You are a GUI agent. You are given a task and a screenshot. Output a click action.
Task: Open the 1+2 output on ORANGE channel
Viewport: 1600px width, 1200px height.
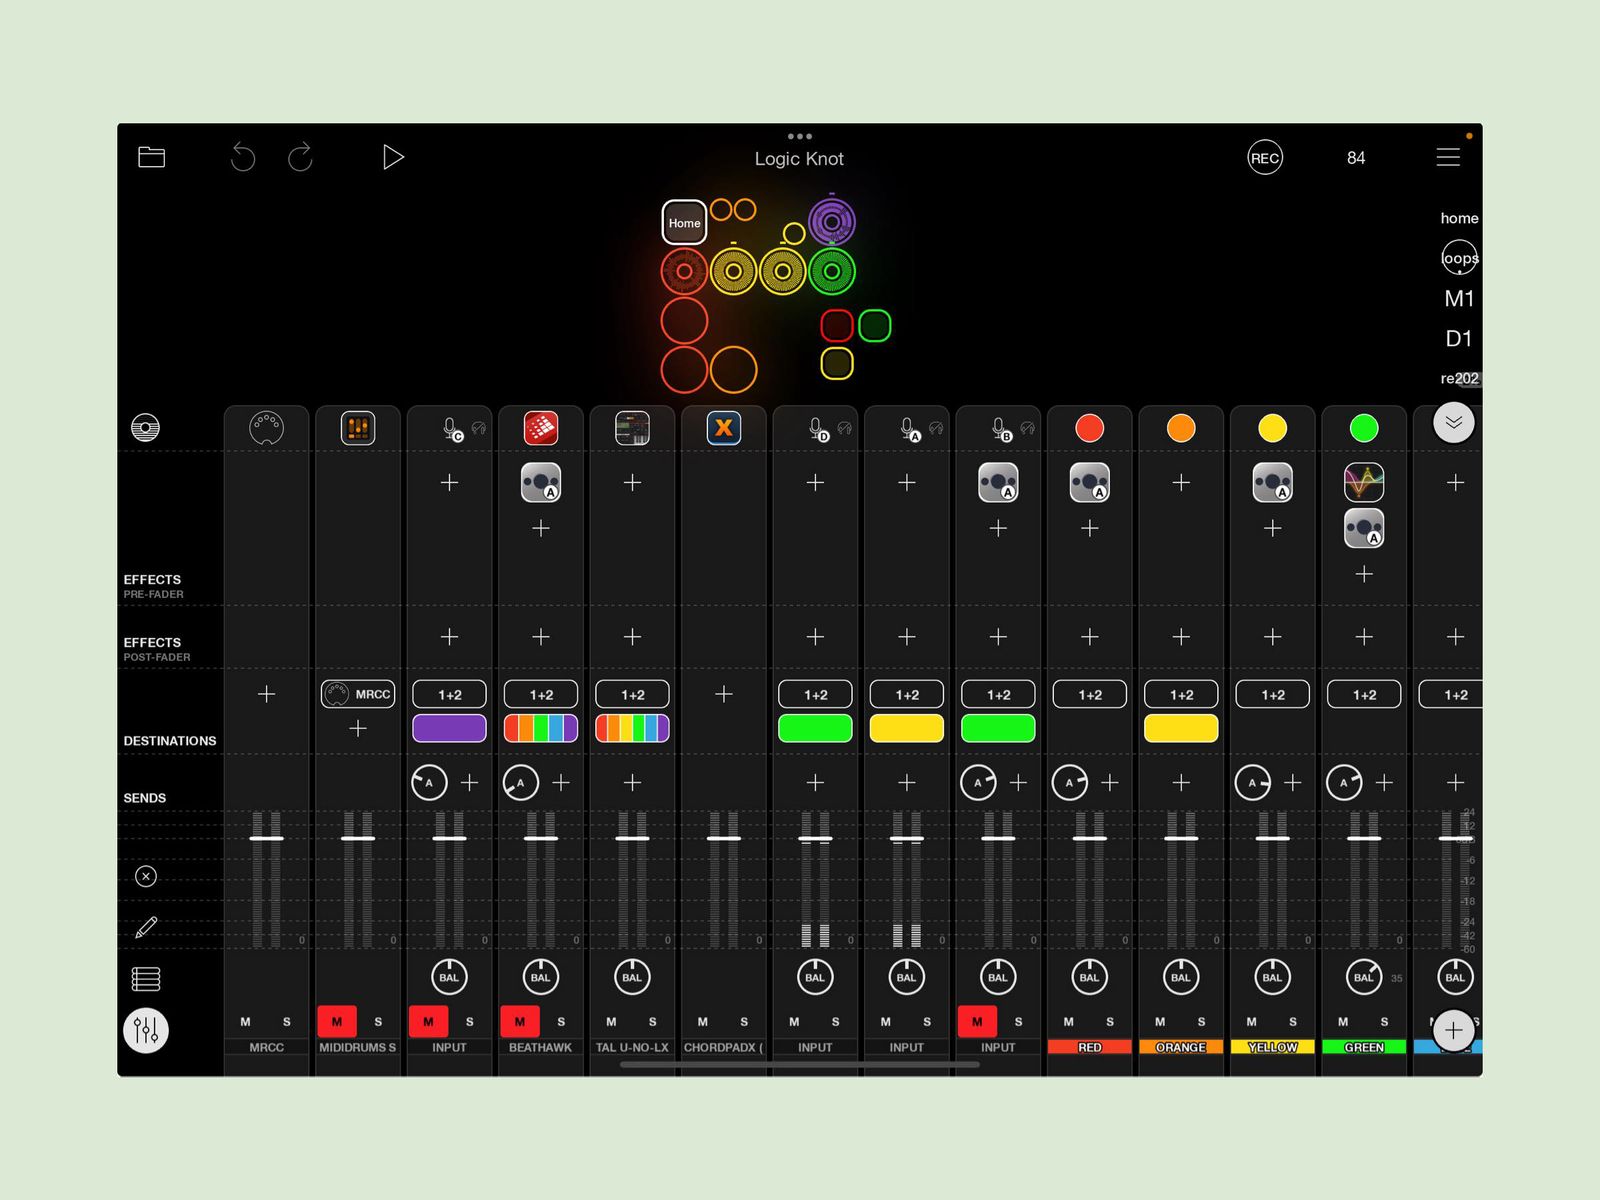click(1181, 694)
